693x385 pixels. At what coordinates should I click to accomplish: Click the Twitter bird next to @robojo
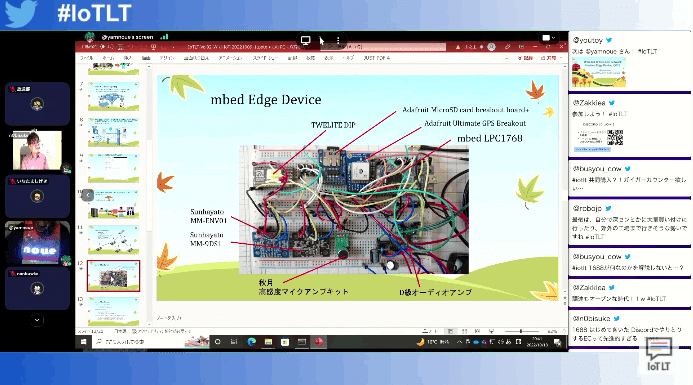[608, 208]
